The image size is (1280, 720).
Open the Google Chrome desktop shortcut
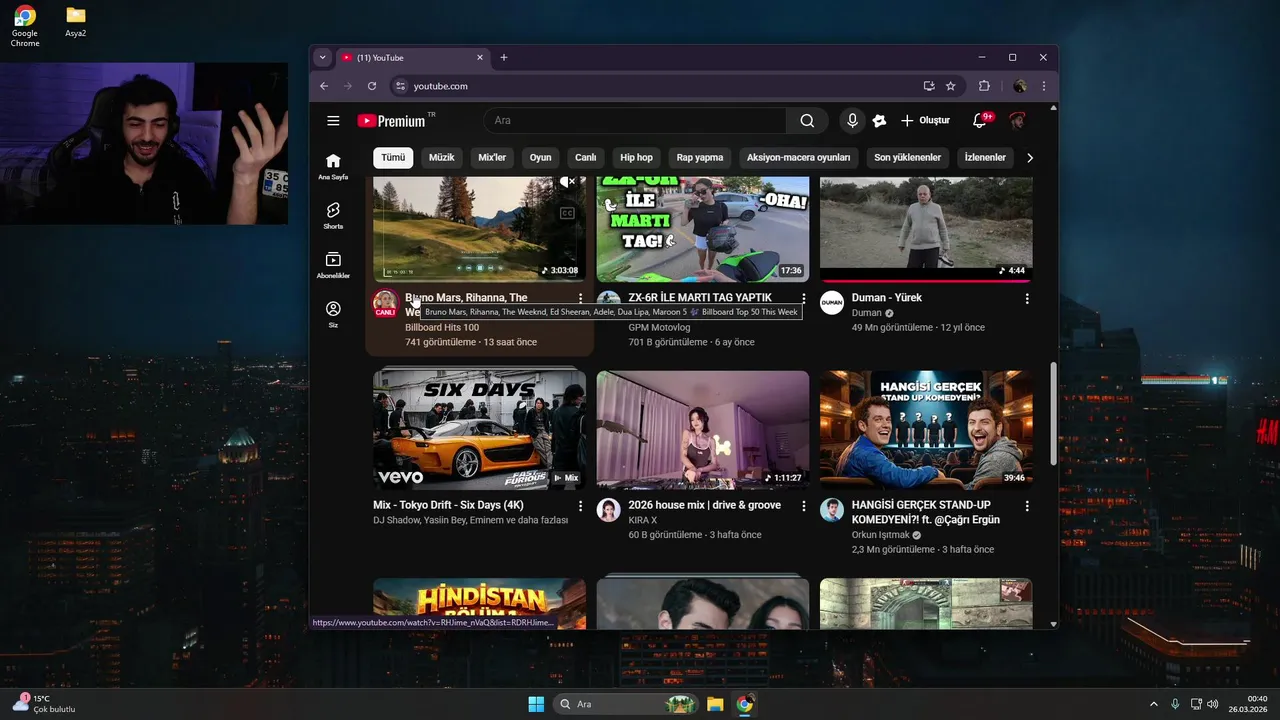pos(25,26)
